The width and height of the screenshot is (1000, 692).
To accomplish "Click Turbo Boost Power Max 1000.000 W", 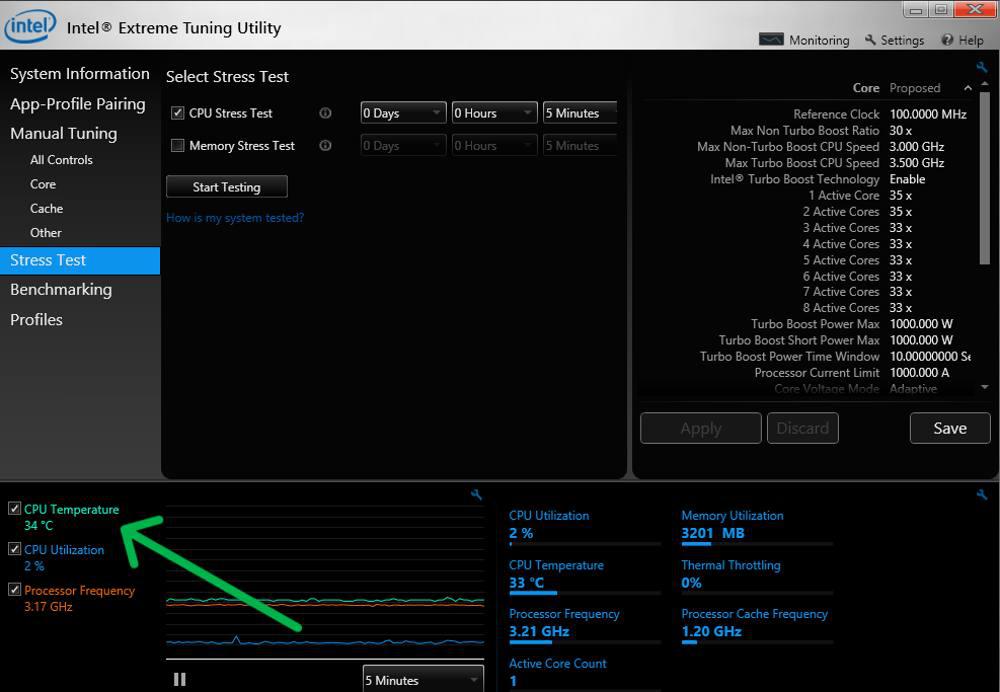I will (x=921, y=324).
